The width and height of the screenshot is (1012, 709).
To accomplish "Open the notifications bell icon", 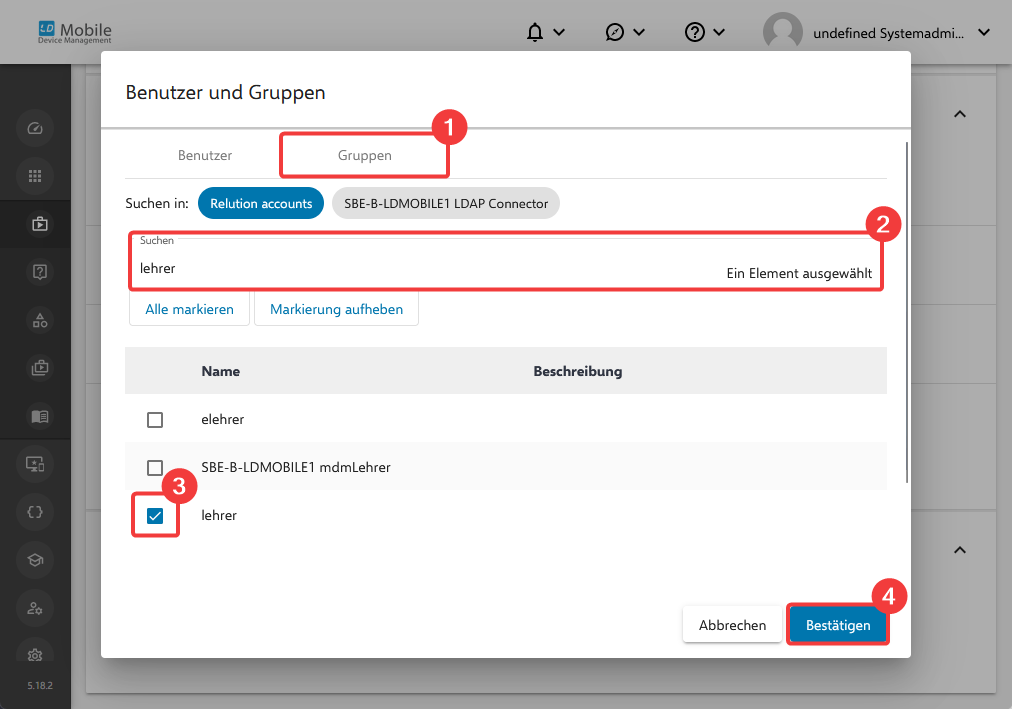I will tap(534, 32).
